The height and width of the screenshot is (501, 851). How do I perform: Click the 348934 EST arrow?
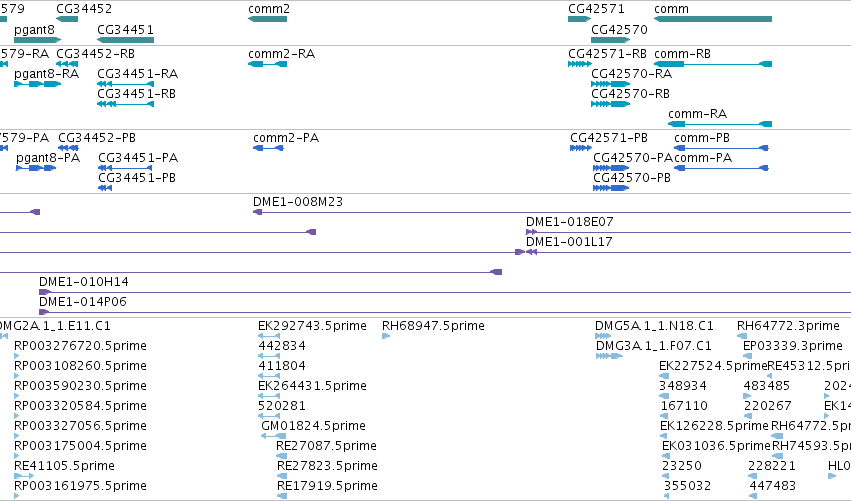(664, 397)
